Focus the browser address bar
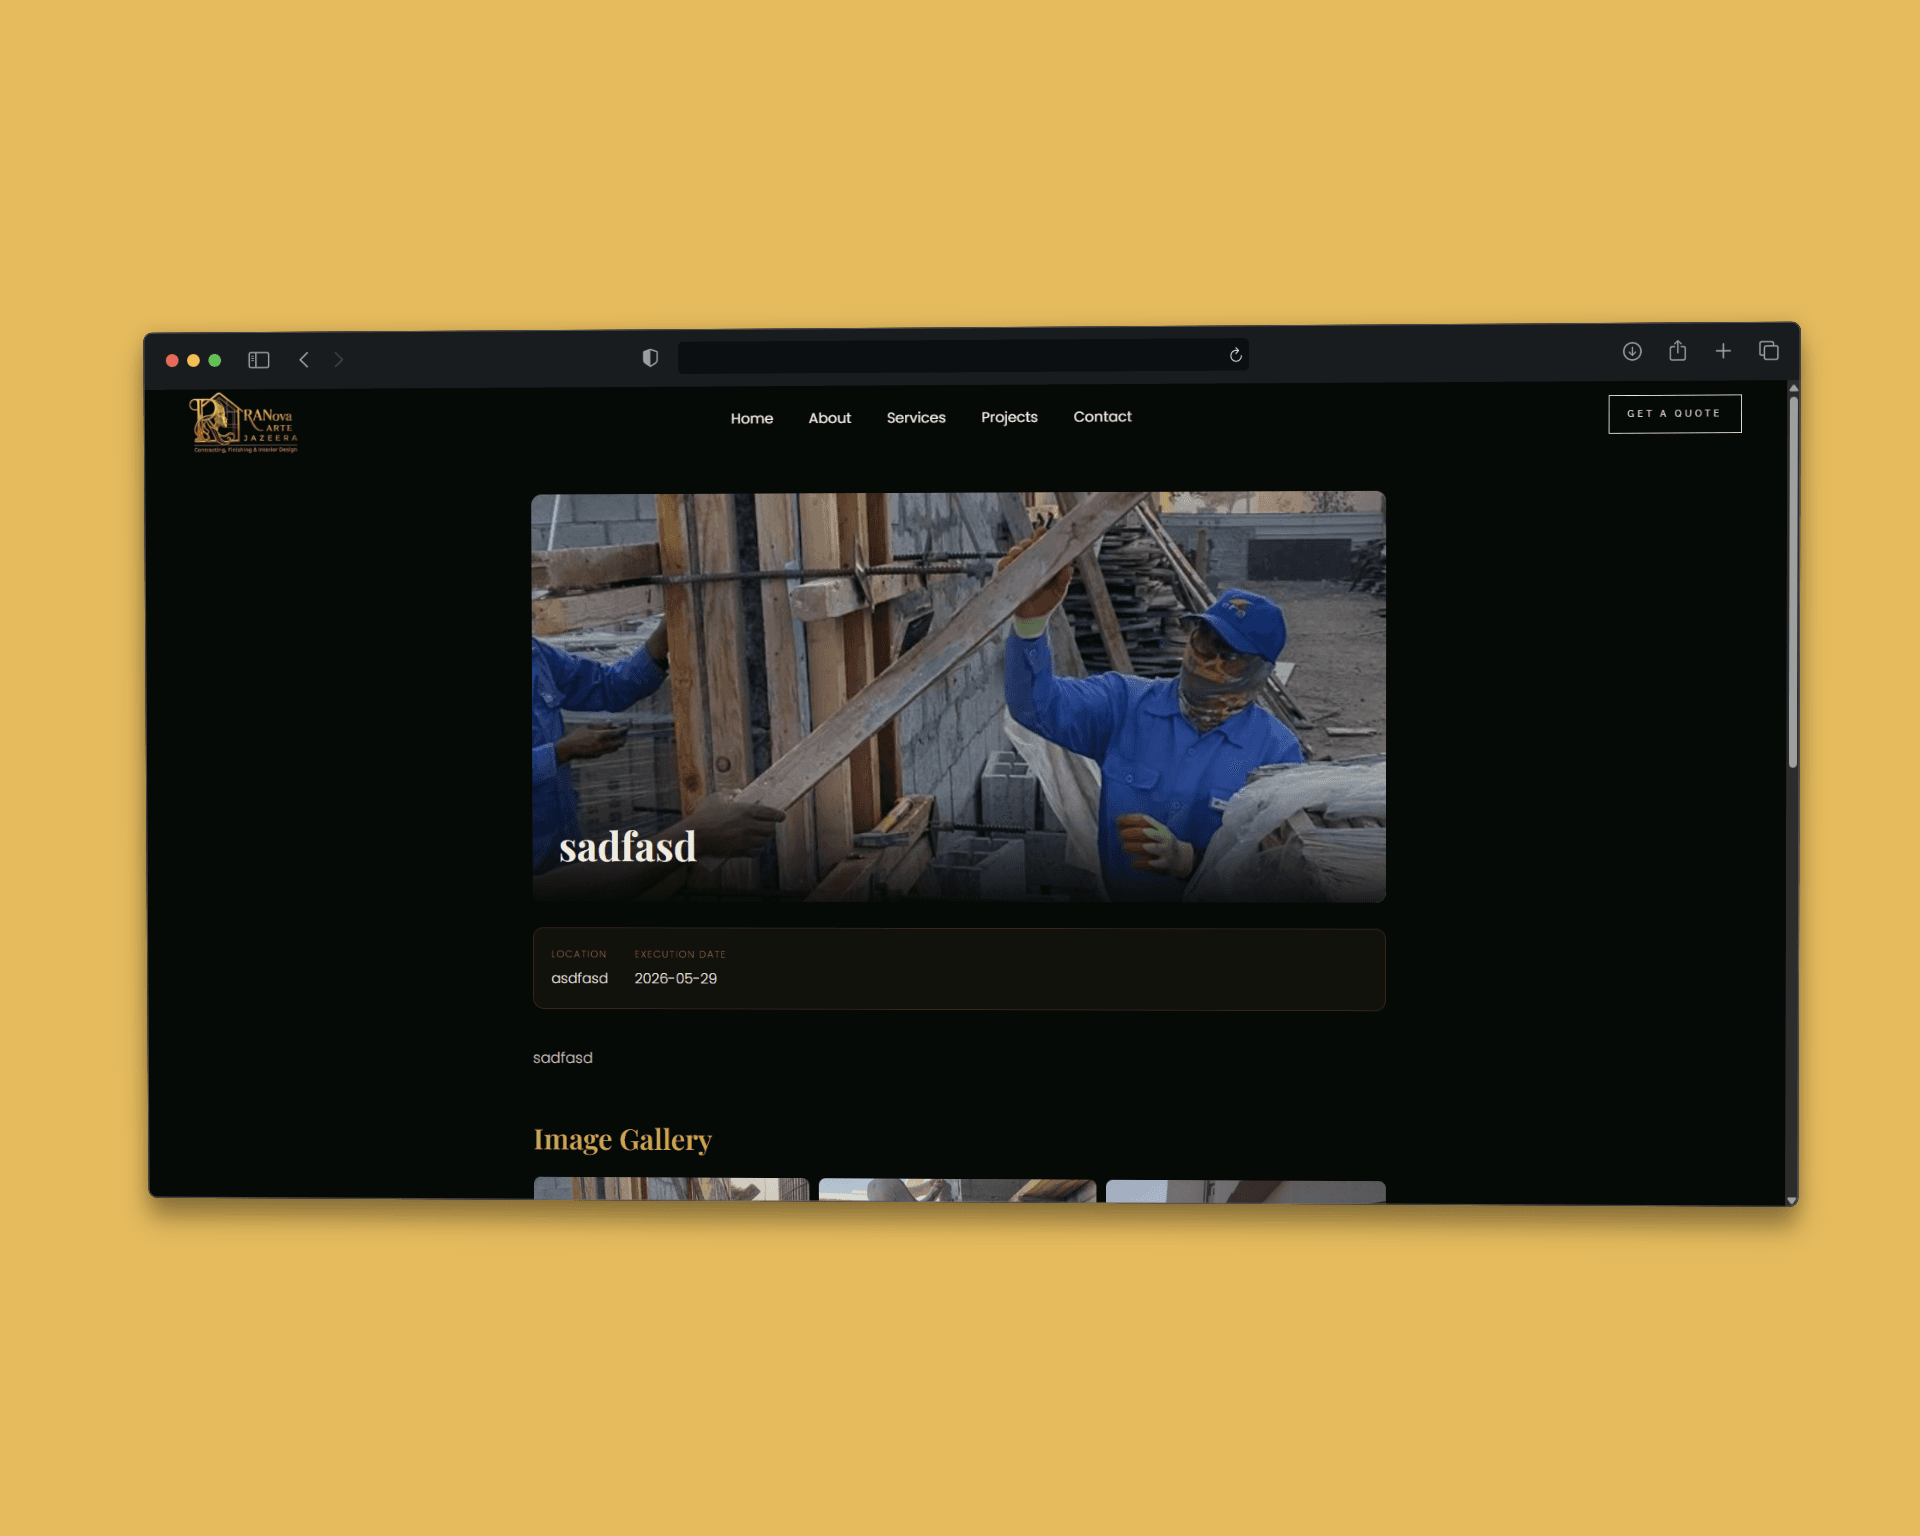 pyautogui.click(x=962, y=356)
